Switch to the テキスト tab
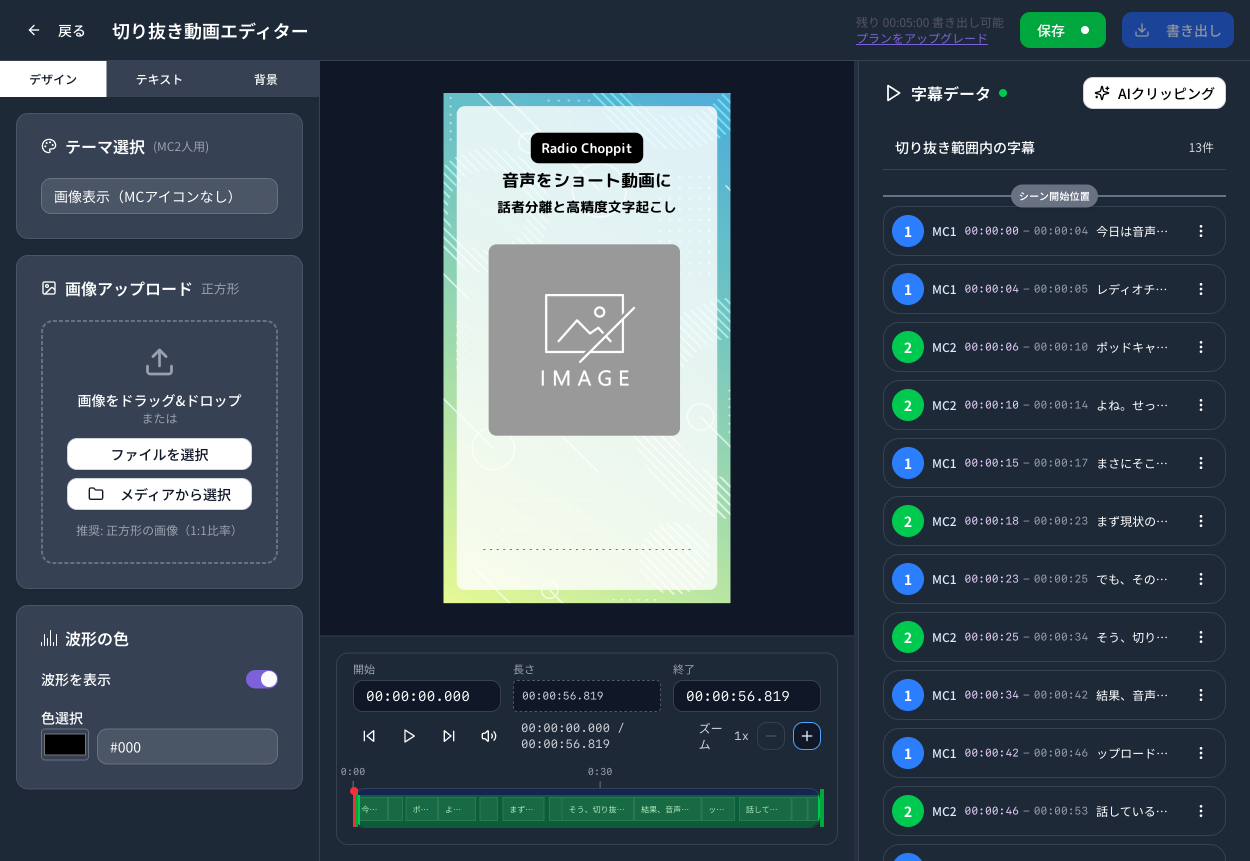 tap(159, 79)
